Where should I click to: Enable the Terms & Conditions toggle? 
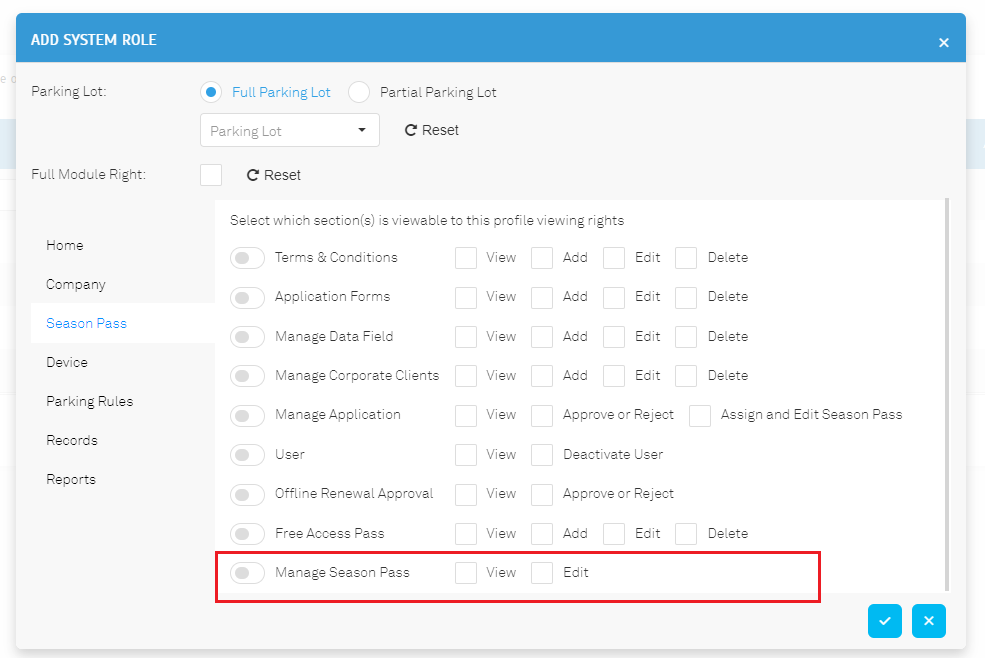tap(247, 258)
